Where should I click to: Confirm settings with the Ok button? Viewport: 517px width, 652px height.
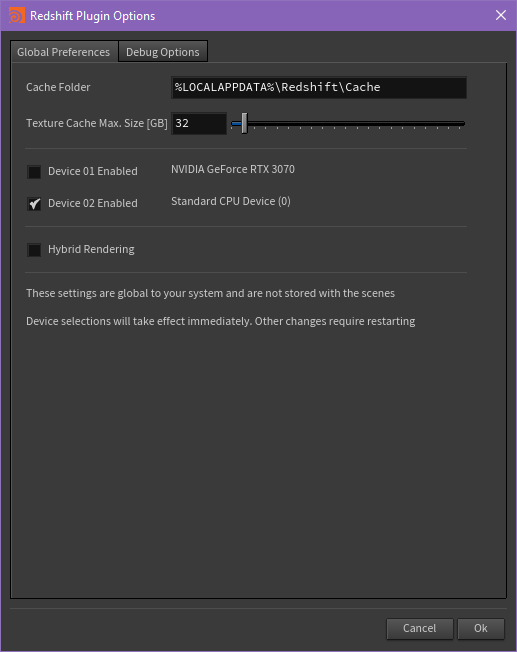click(x=481, y=628)
